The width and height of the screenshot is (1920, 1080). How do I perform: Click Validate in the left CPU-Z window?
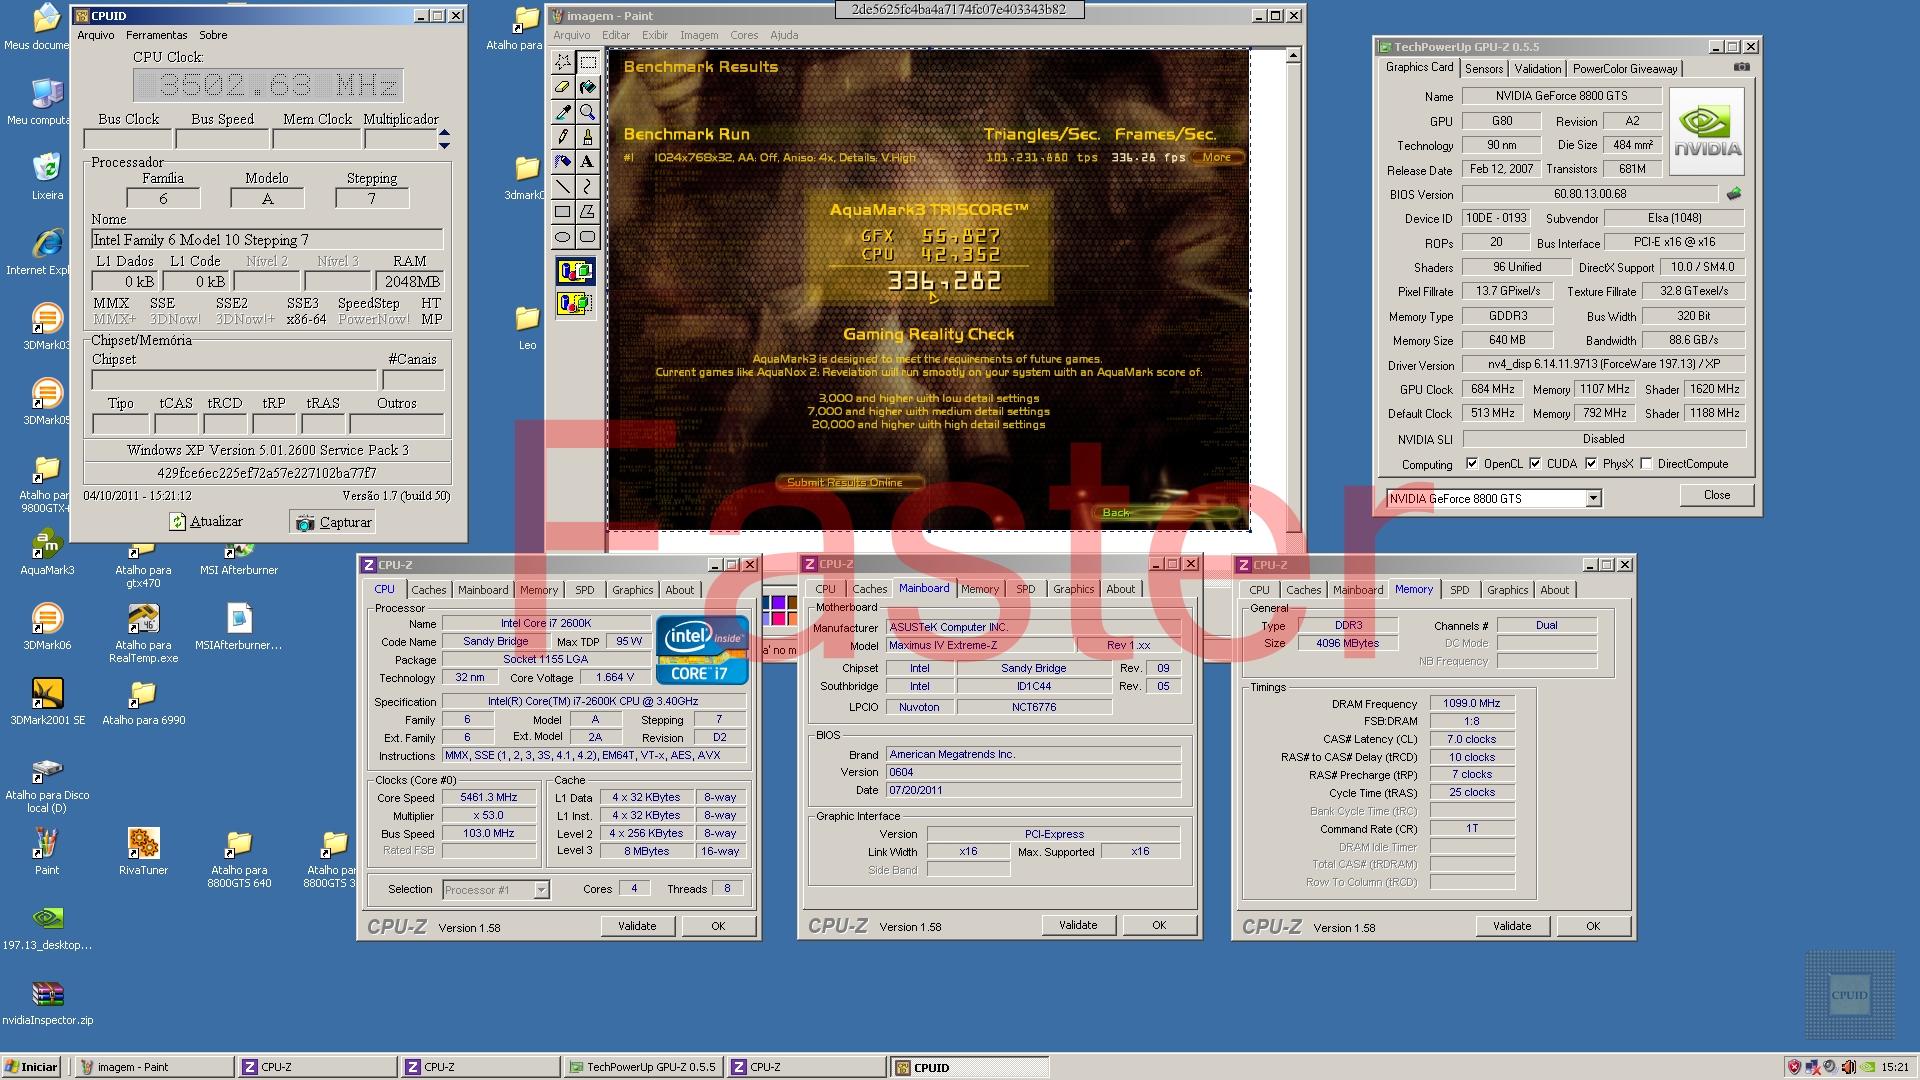(x=637, y=926)
